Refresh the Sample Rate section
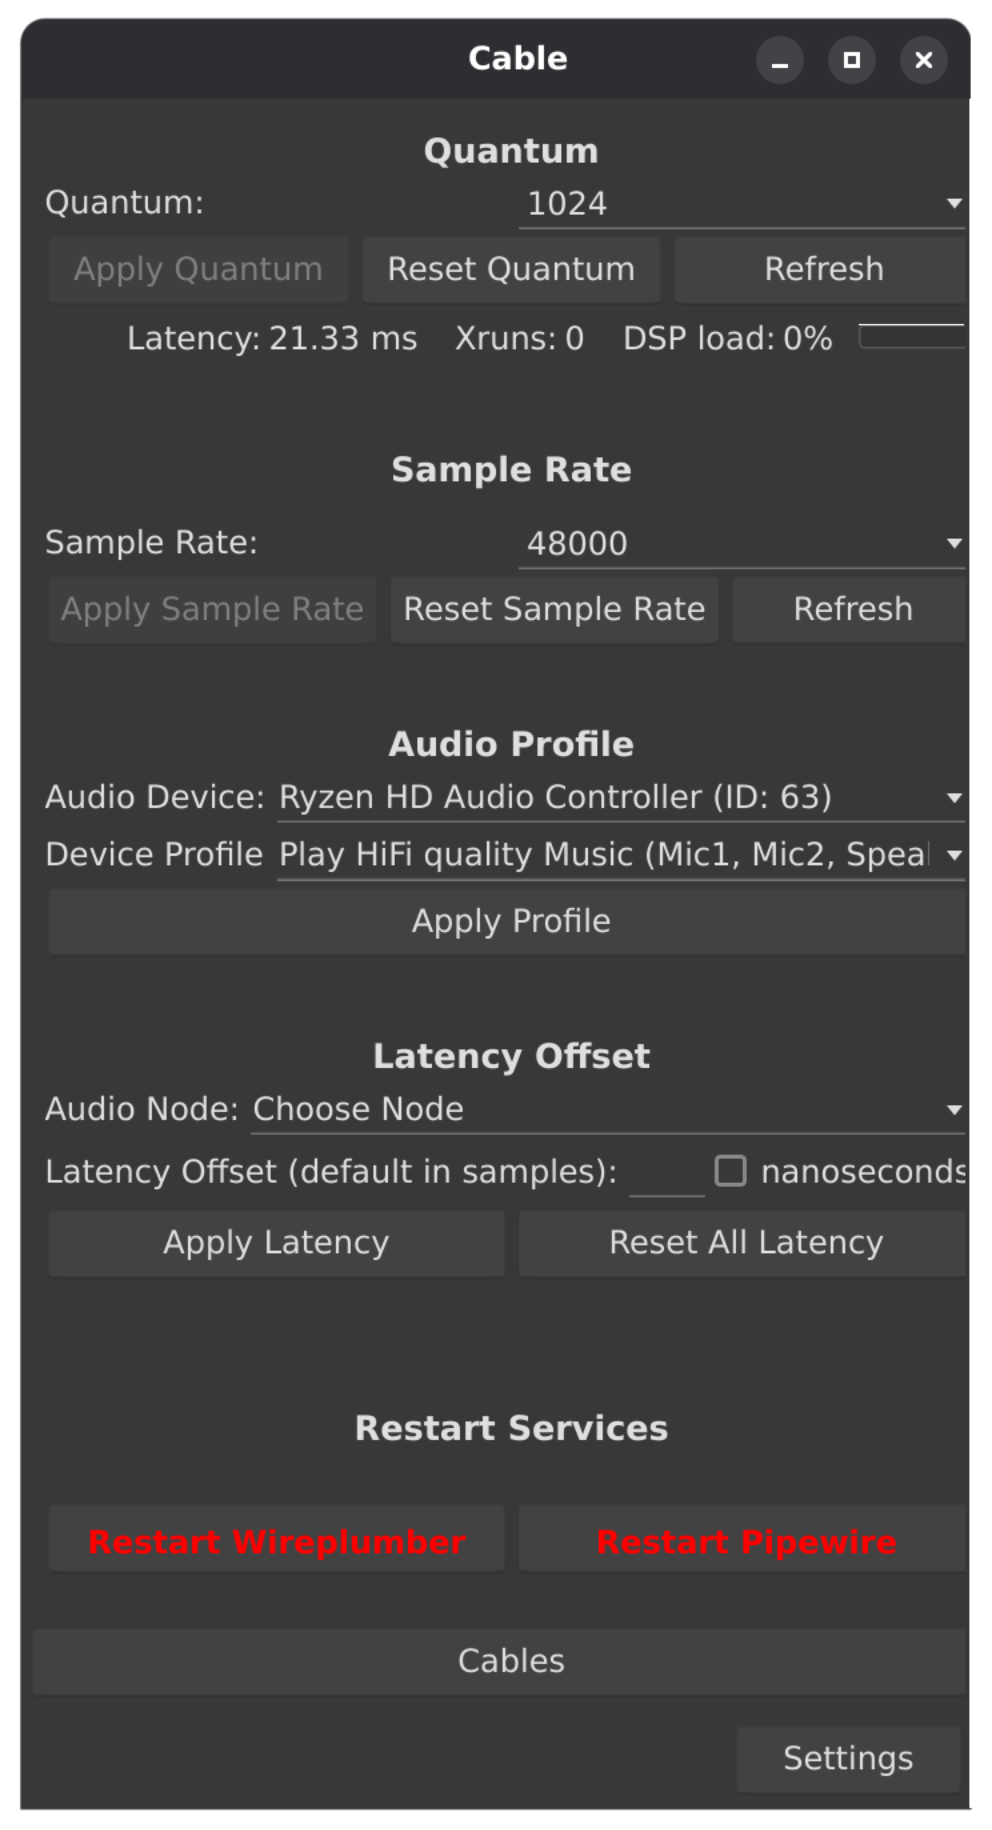 click(851, 610)
